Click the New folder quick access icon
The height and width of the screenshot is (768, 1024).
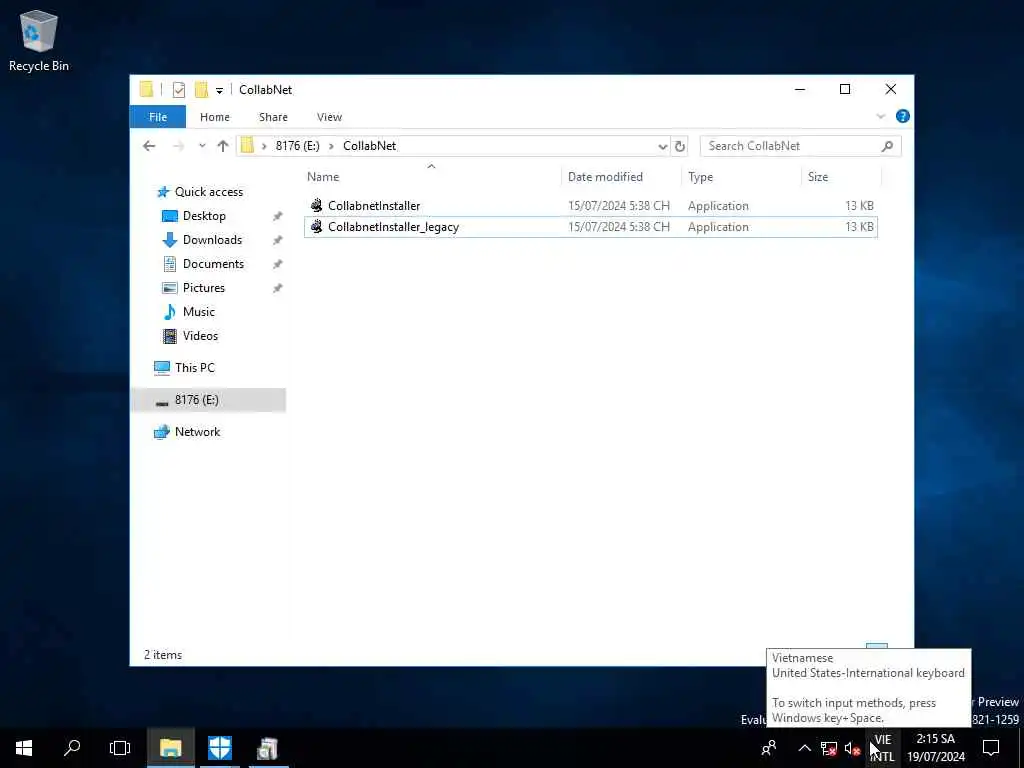201,89
